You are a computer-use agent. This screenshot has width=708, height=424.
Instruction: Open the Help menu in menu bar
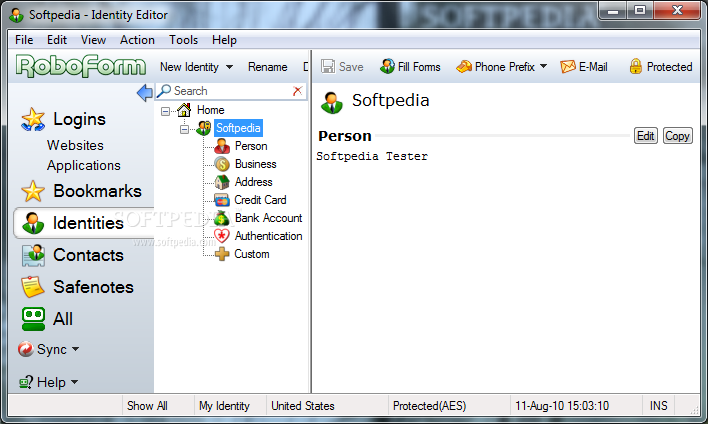coord(224,40)
